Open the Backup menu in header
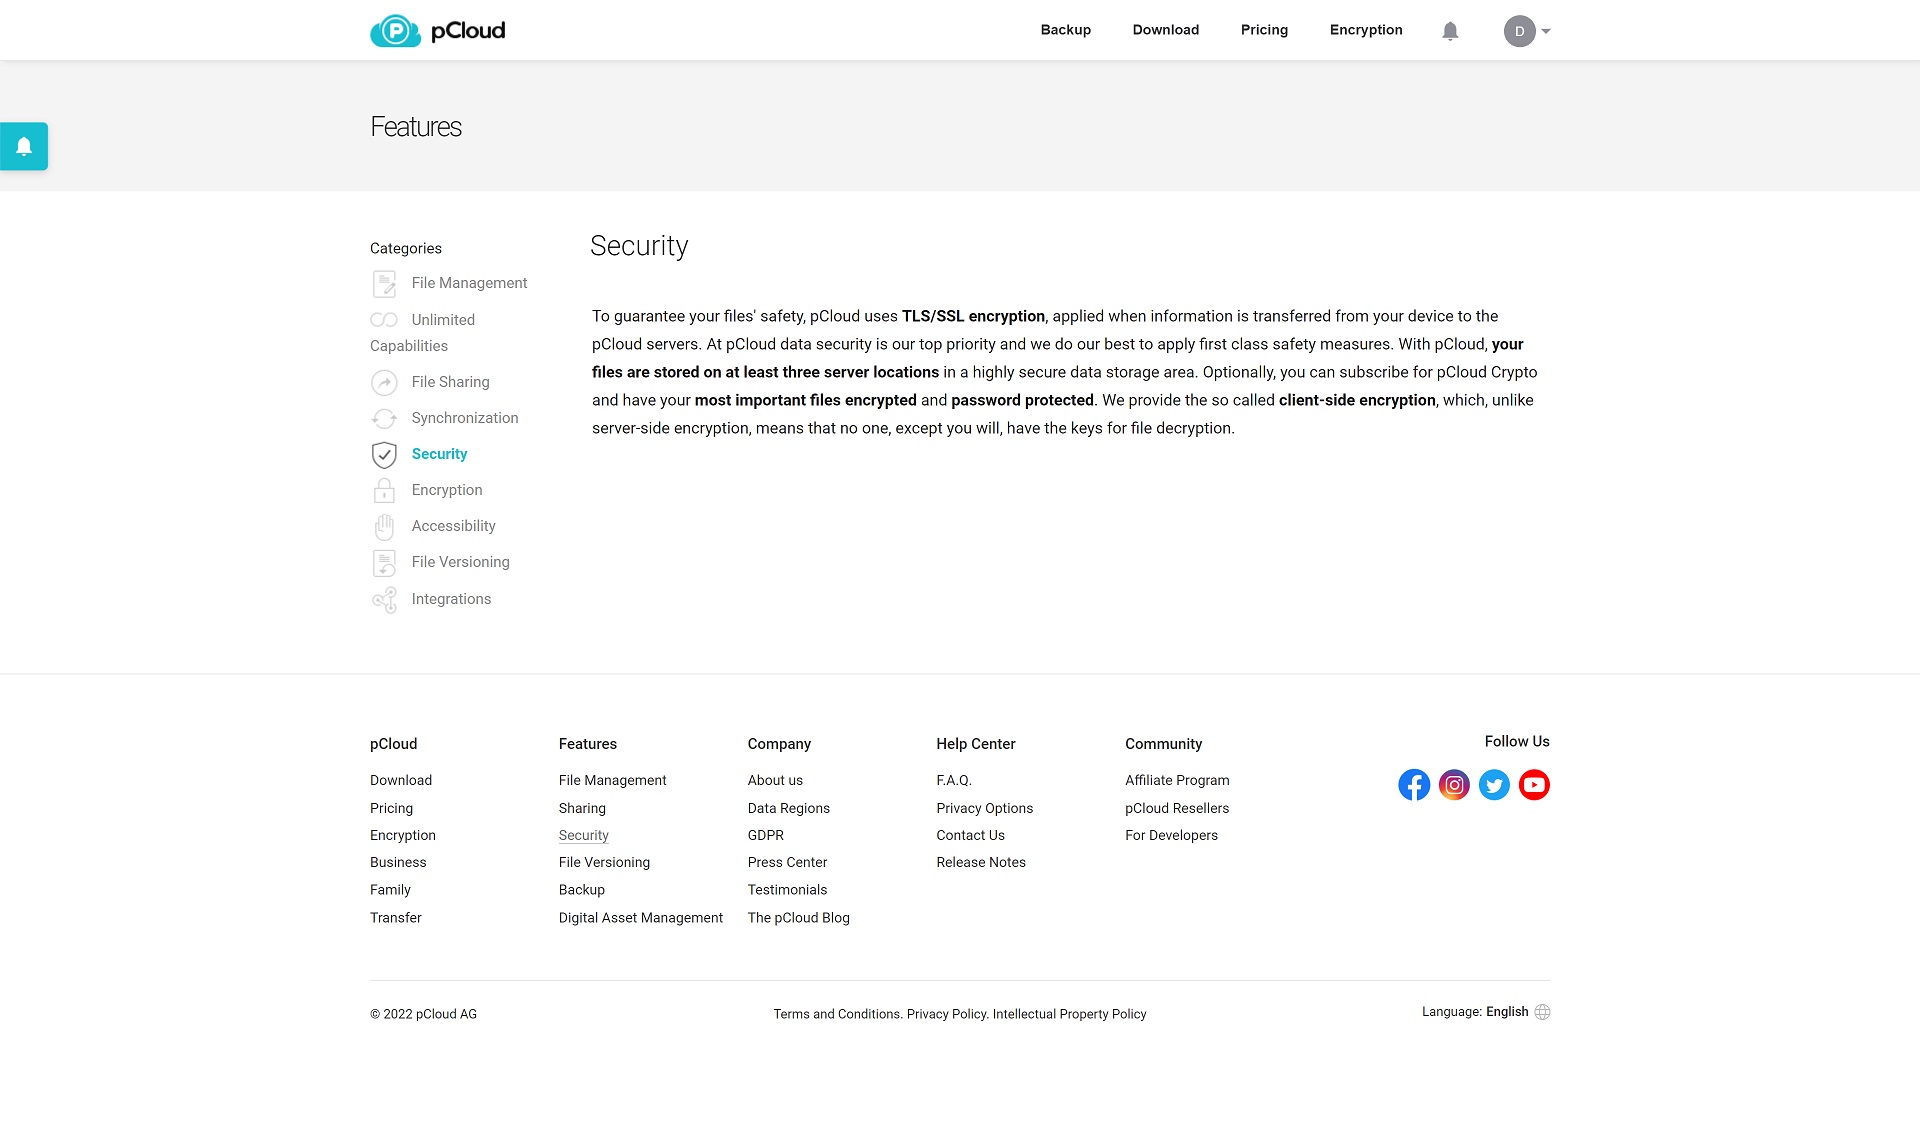1920x1142 pixels. [1066, 30]
